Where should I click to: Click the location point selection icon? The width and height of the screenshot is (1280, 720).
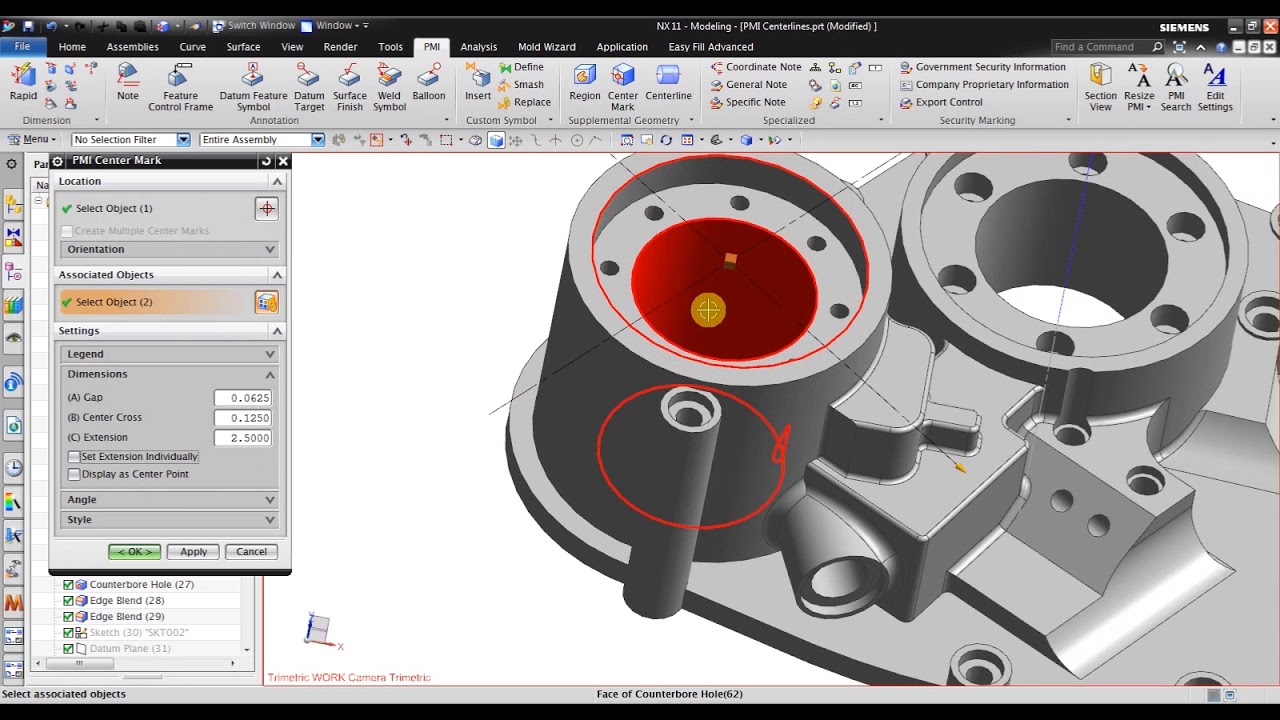[x=266, y=208]
